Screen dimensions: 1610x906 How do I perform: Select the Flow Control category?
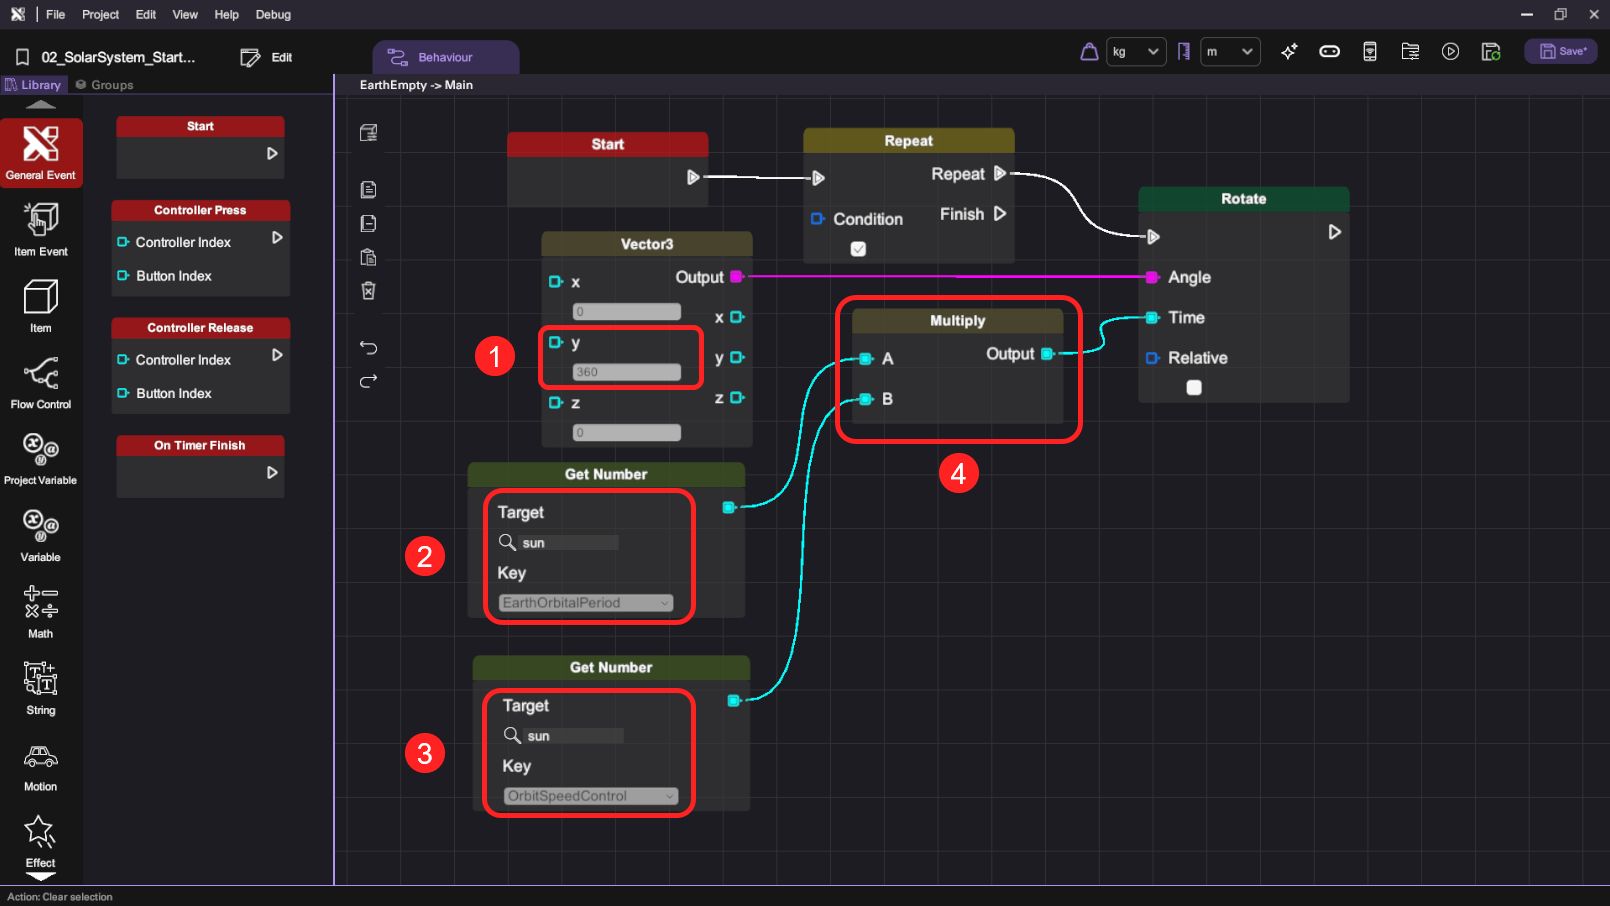pos(40,382)
